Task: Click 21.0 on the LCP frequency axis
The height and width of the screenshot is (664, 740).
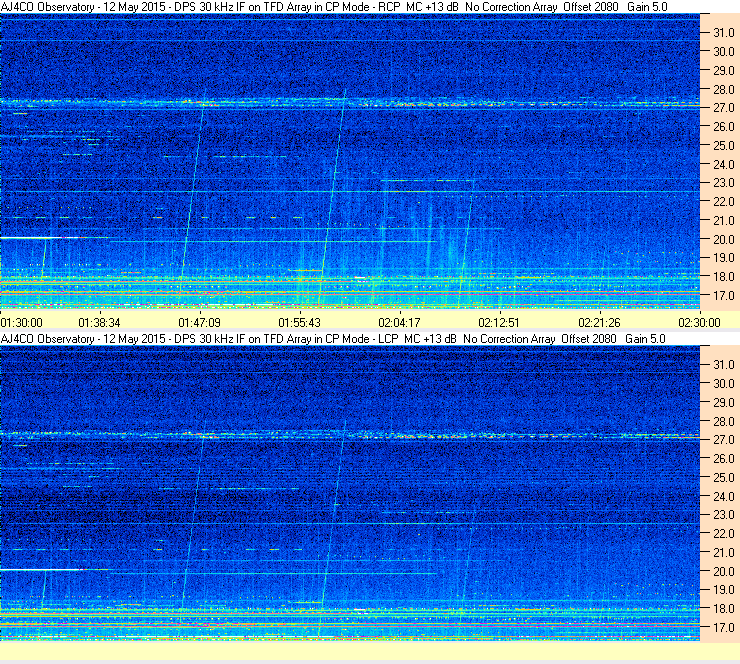Action: pos(723,553)
